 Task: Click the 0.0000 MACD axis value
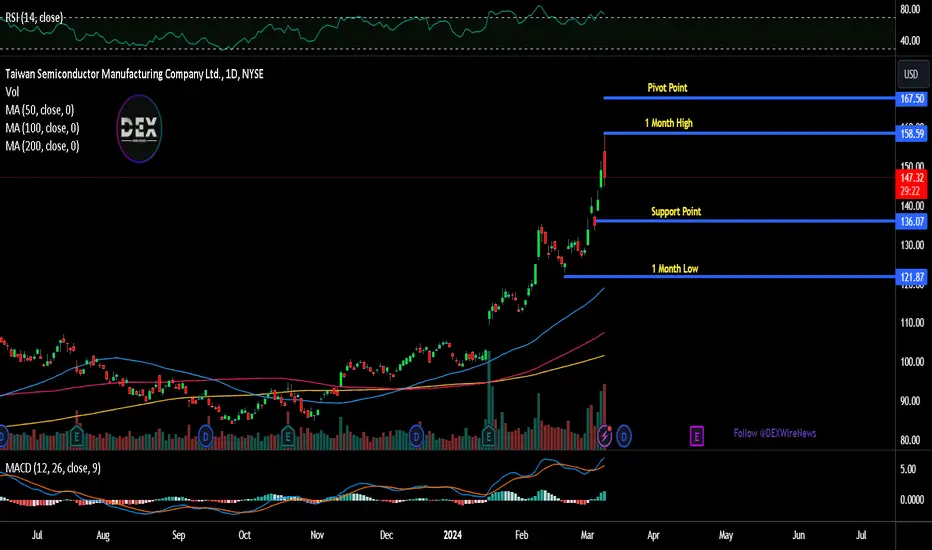pyautogui.click(x=912, y=500)
